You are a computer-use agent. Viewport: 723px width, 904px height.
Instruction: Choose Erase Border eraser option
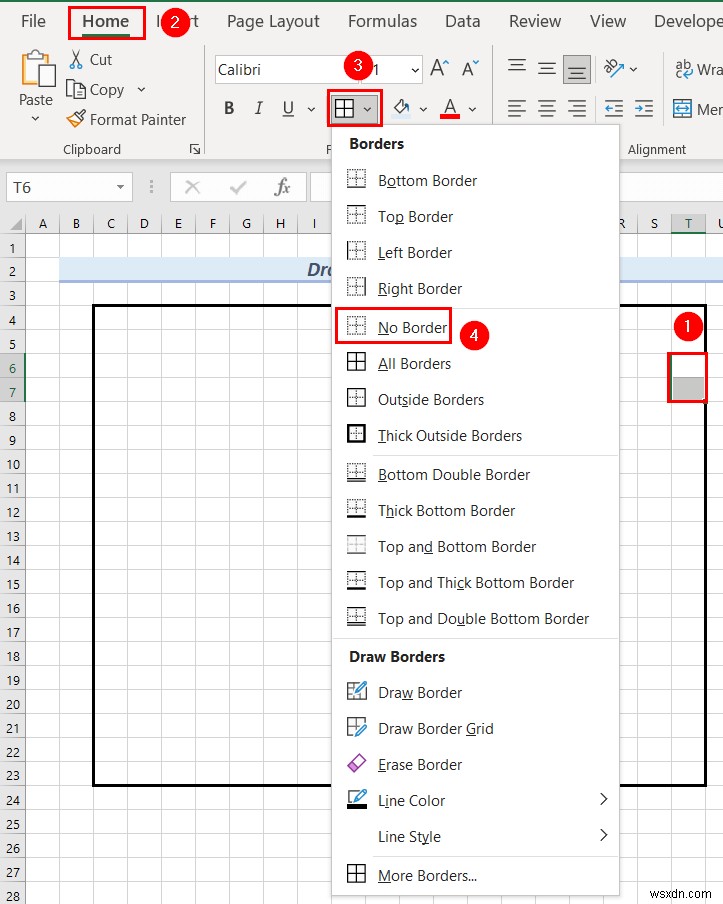[x=475, y=764]
